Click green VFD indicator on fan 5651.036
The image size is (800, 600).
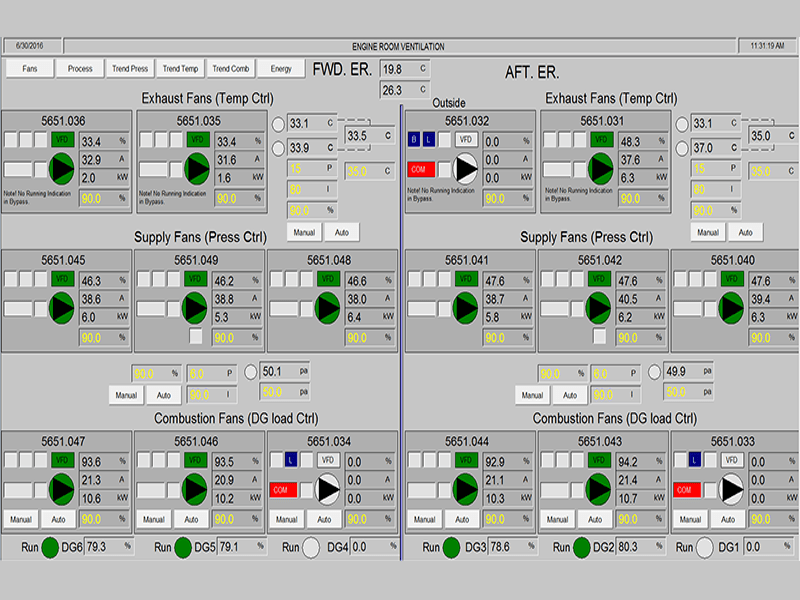coord(62,140)
